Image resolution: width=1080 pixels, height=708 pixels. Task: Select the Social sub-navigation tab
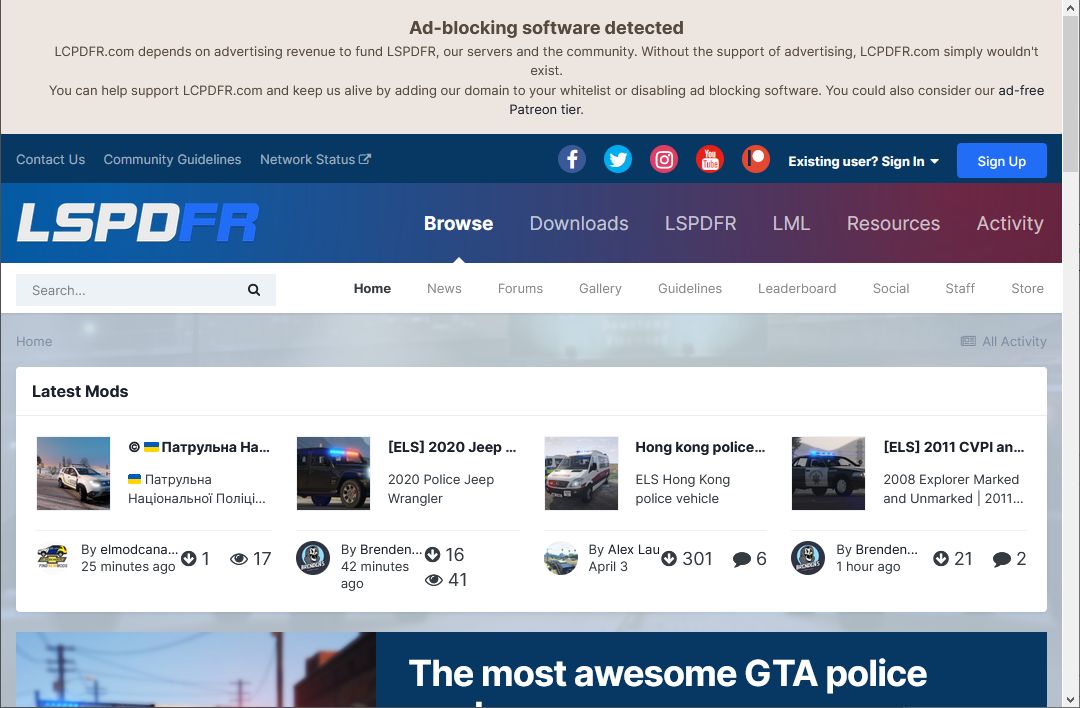[891, 289]
